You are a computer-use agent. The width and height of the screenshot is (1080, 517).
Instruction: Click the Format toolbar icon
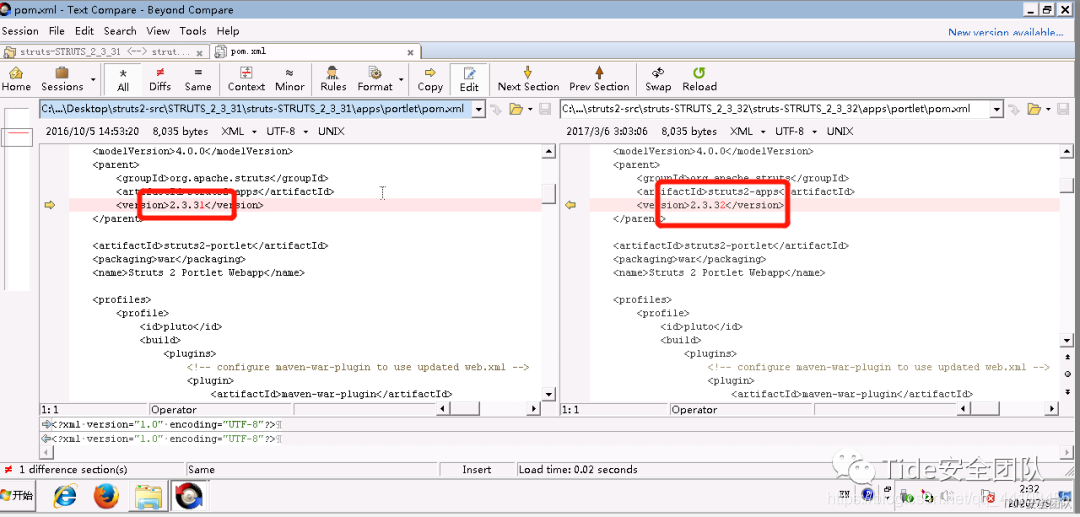[375, 79]
